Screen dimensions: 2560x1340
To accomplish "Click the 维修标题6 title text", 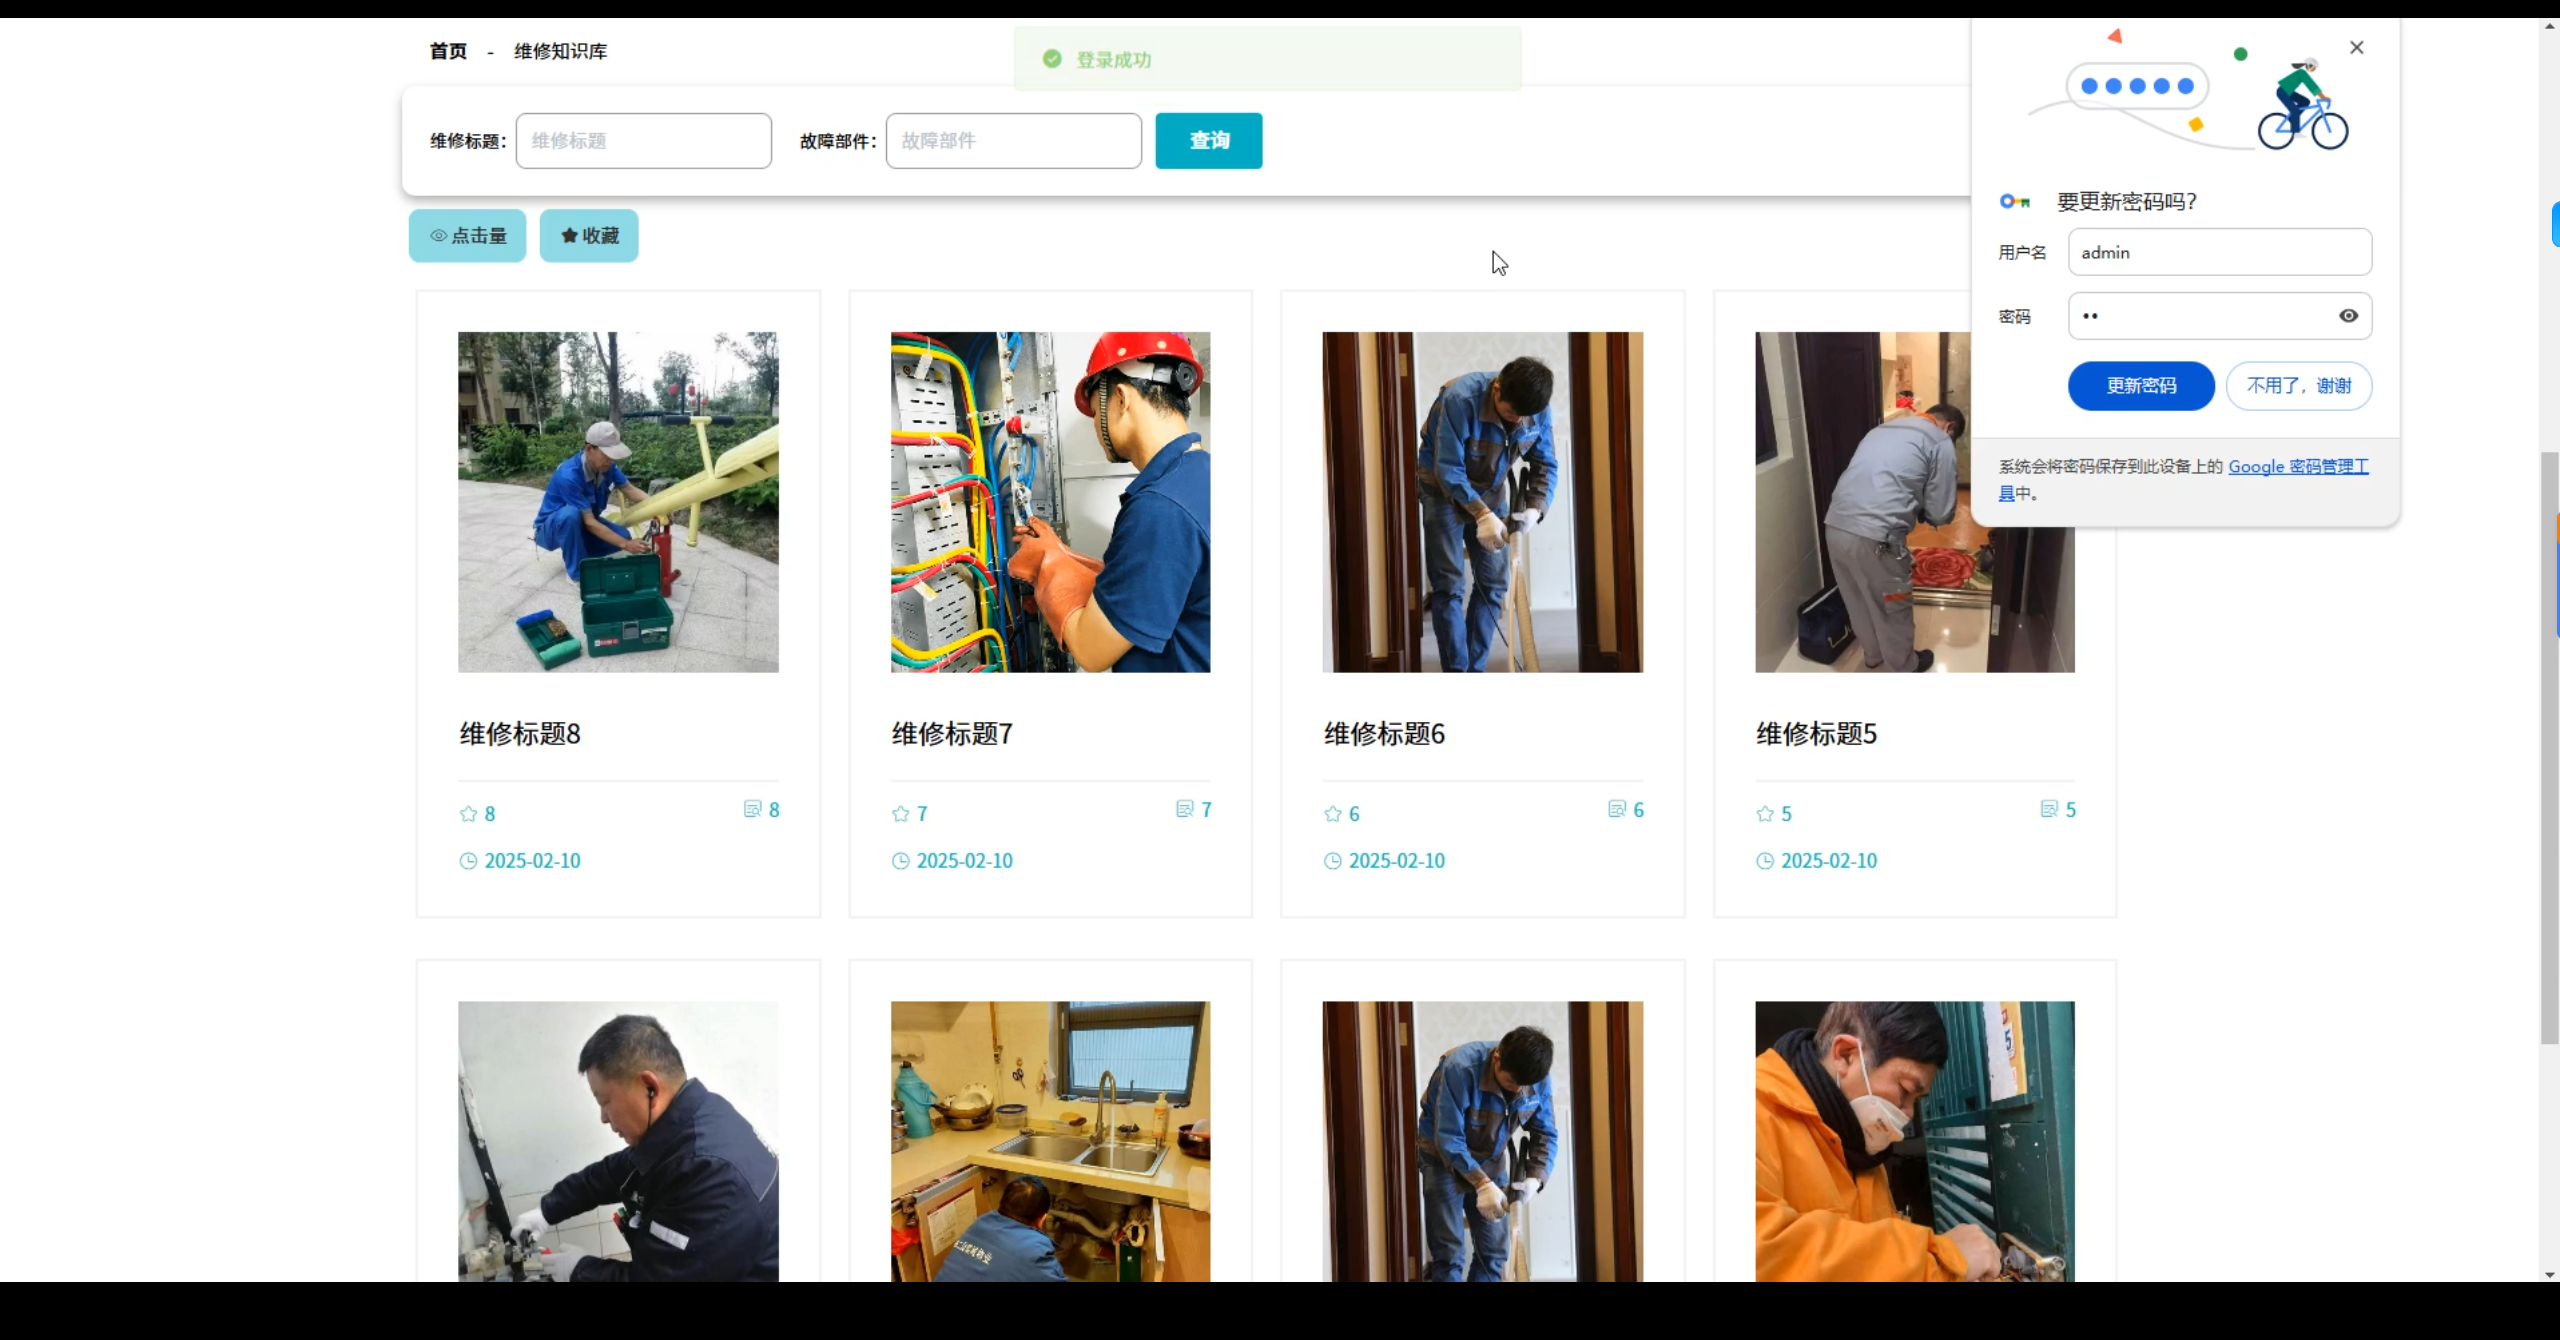I will point(1384,734).
